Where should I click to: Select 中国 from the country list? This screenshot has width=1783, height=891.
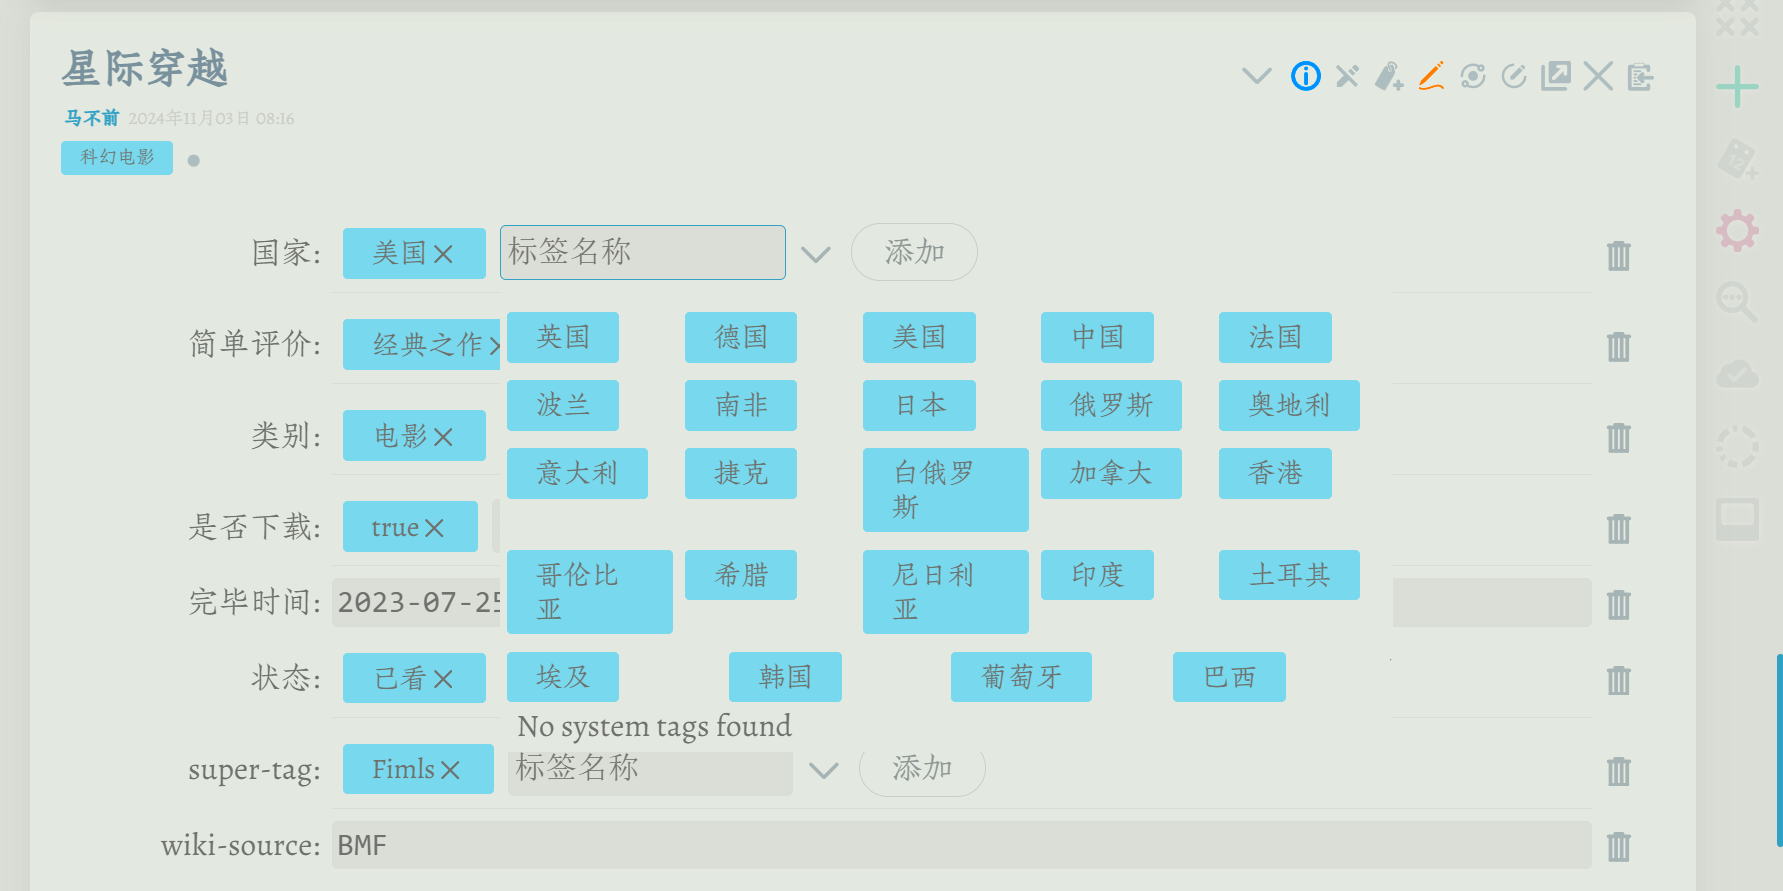[1097, 337]
